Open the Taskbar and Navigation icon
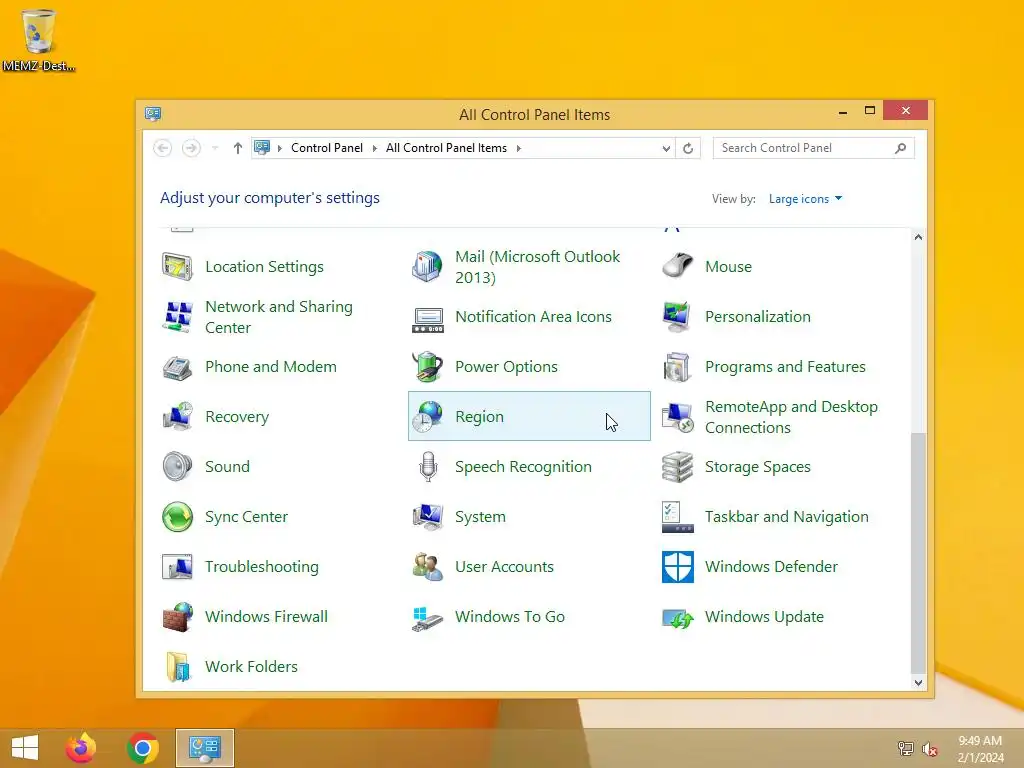The width and height of the screenshot is (1024, 768). (677, 517)
